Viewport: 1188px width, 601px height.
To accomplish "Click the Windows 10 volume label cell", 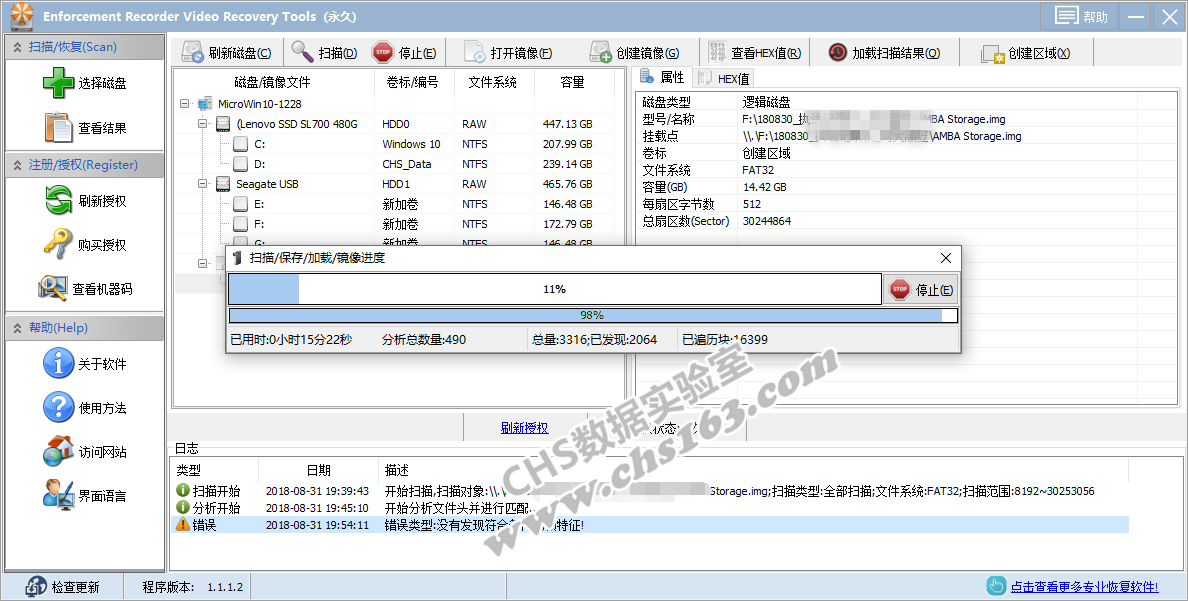I will [411, 144].
